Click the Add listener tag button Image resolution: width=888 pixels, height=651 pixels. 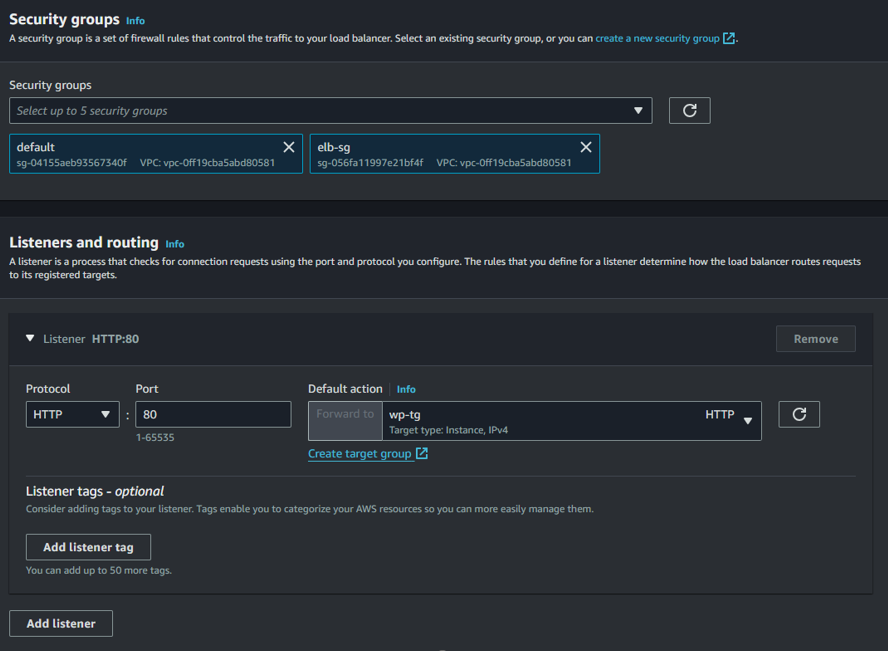[88, 547]
